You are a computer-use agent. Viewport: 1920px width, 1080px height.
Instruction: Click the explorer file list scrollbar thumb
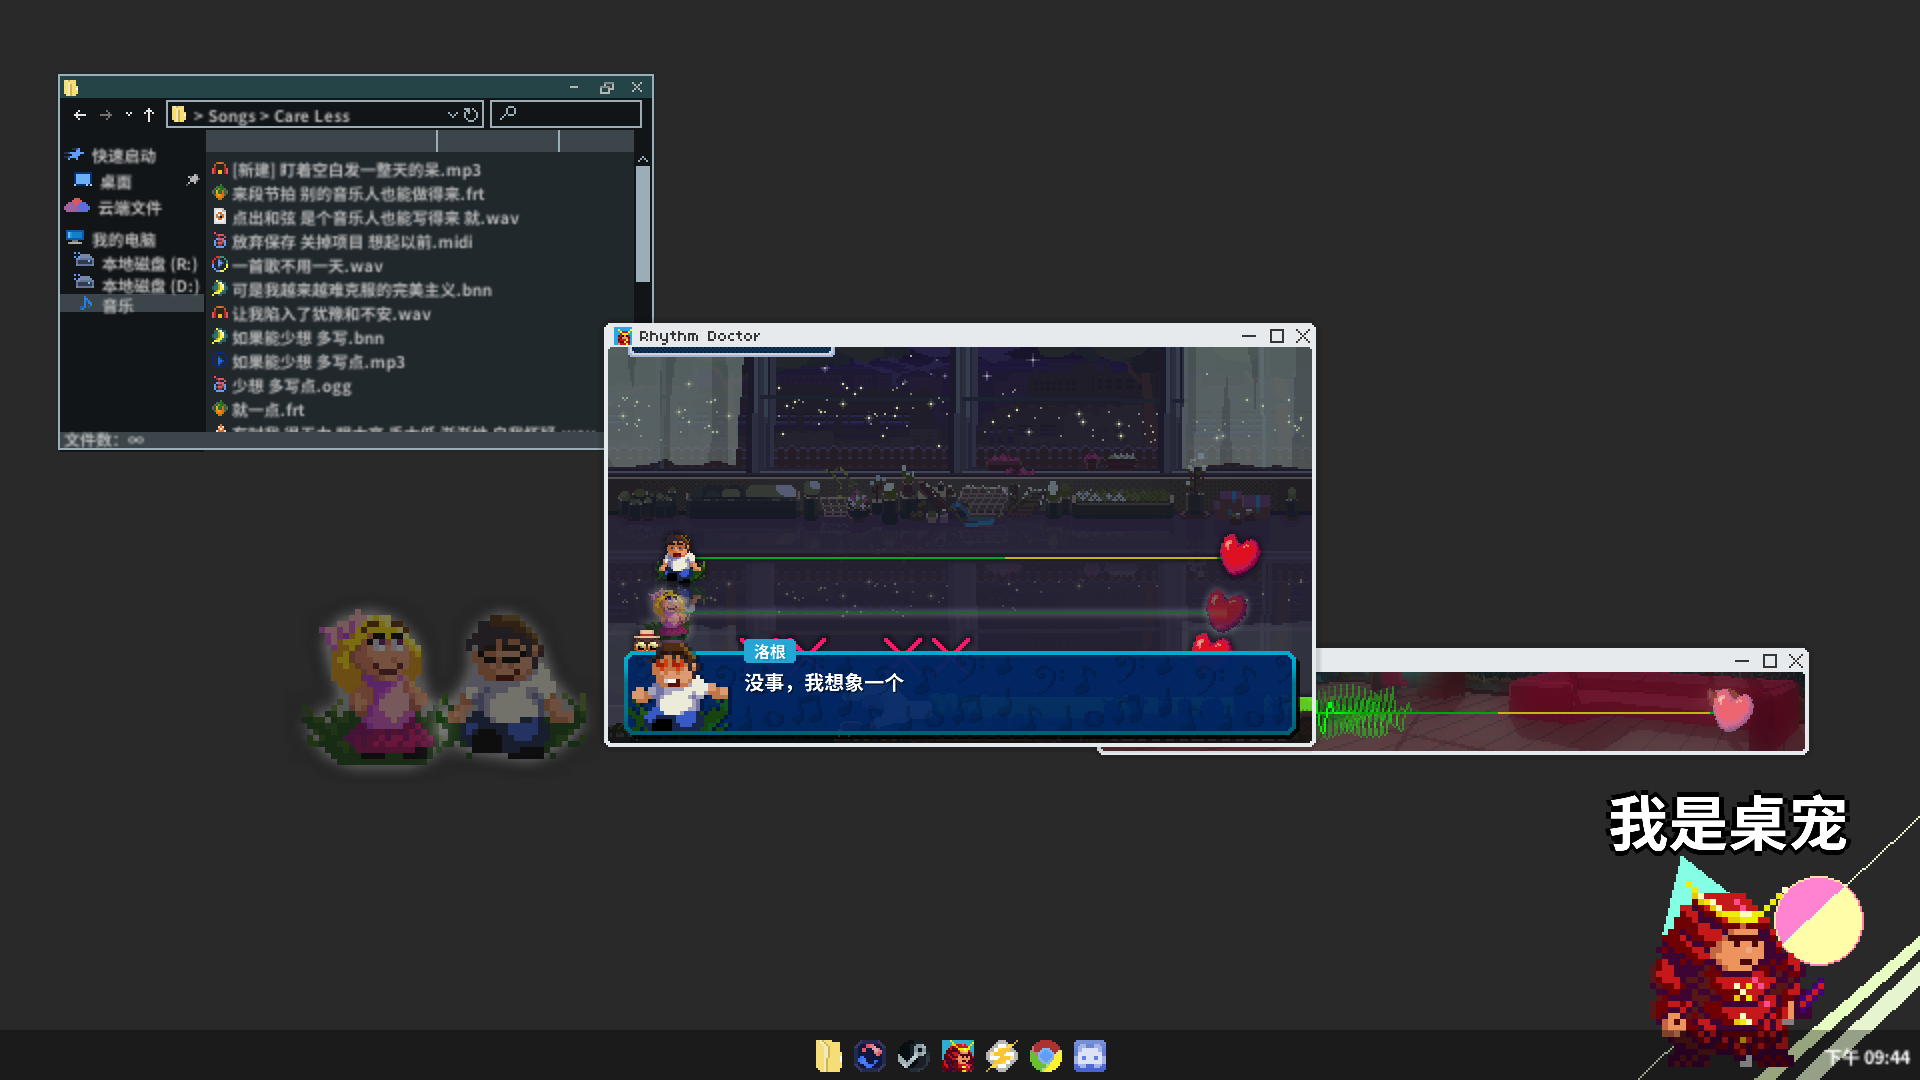643,224
